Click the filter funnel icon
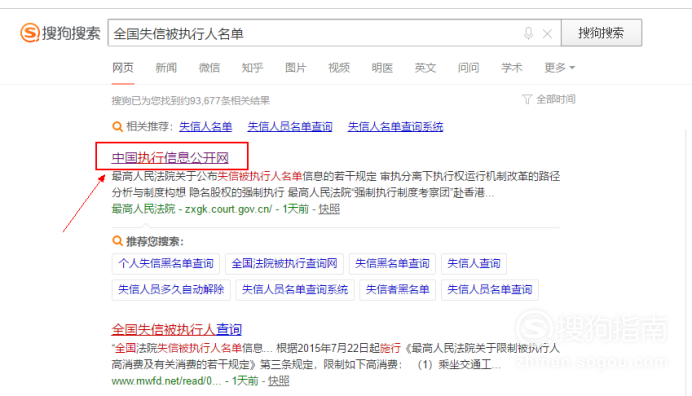This screenshot has width=692, height=396. tap(527, 99)
